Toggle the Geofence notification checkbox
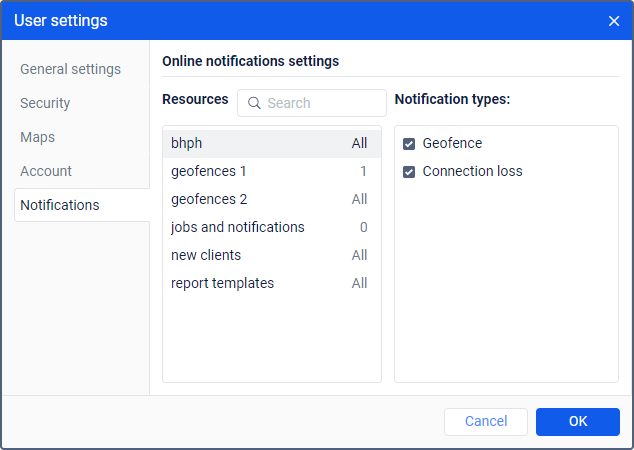Image resolution: width=634 pixels, height=450 pixels. pos(409,144)
